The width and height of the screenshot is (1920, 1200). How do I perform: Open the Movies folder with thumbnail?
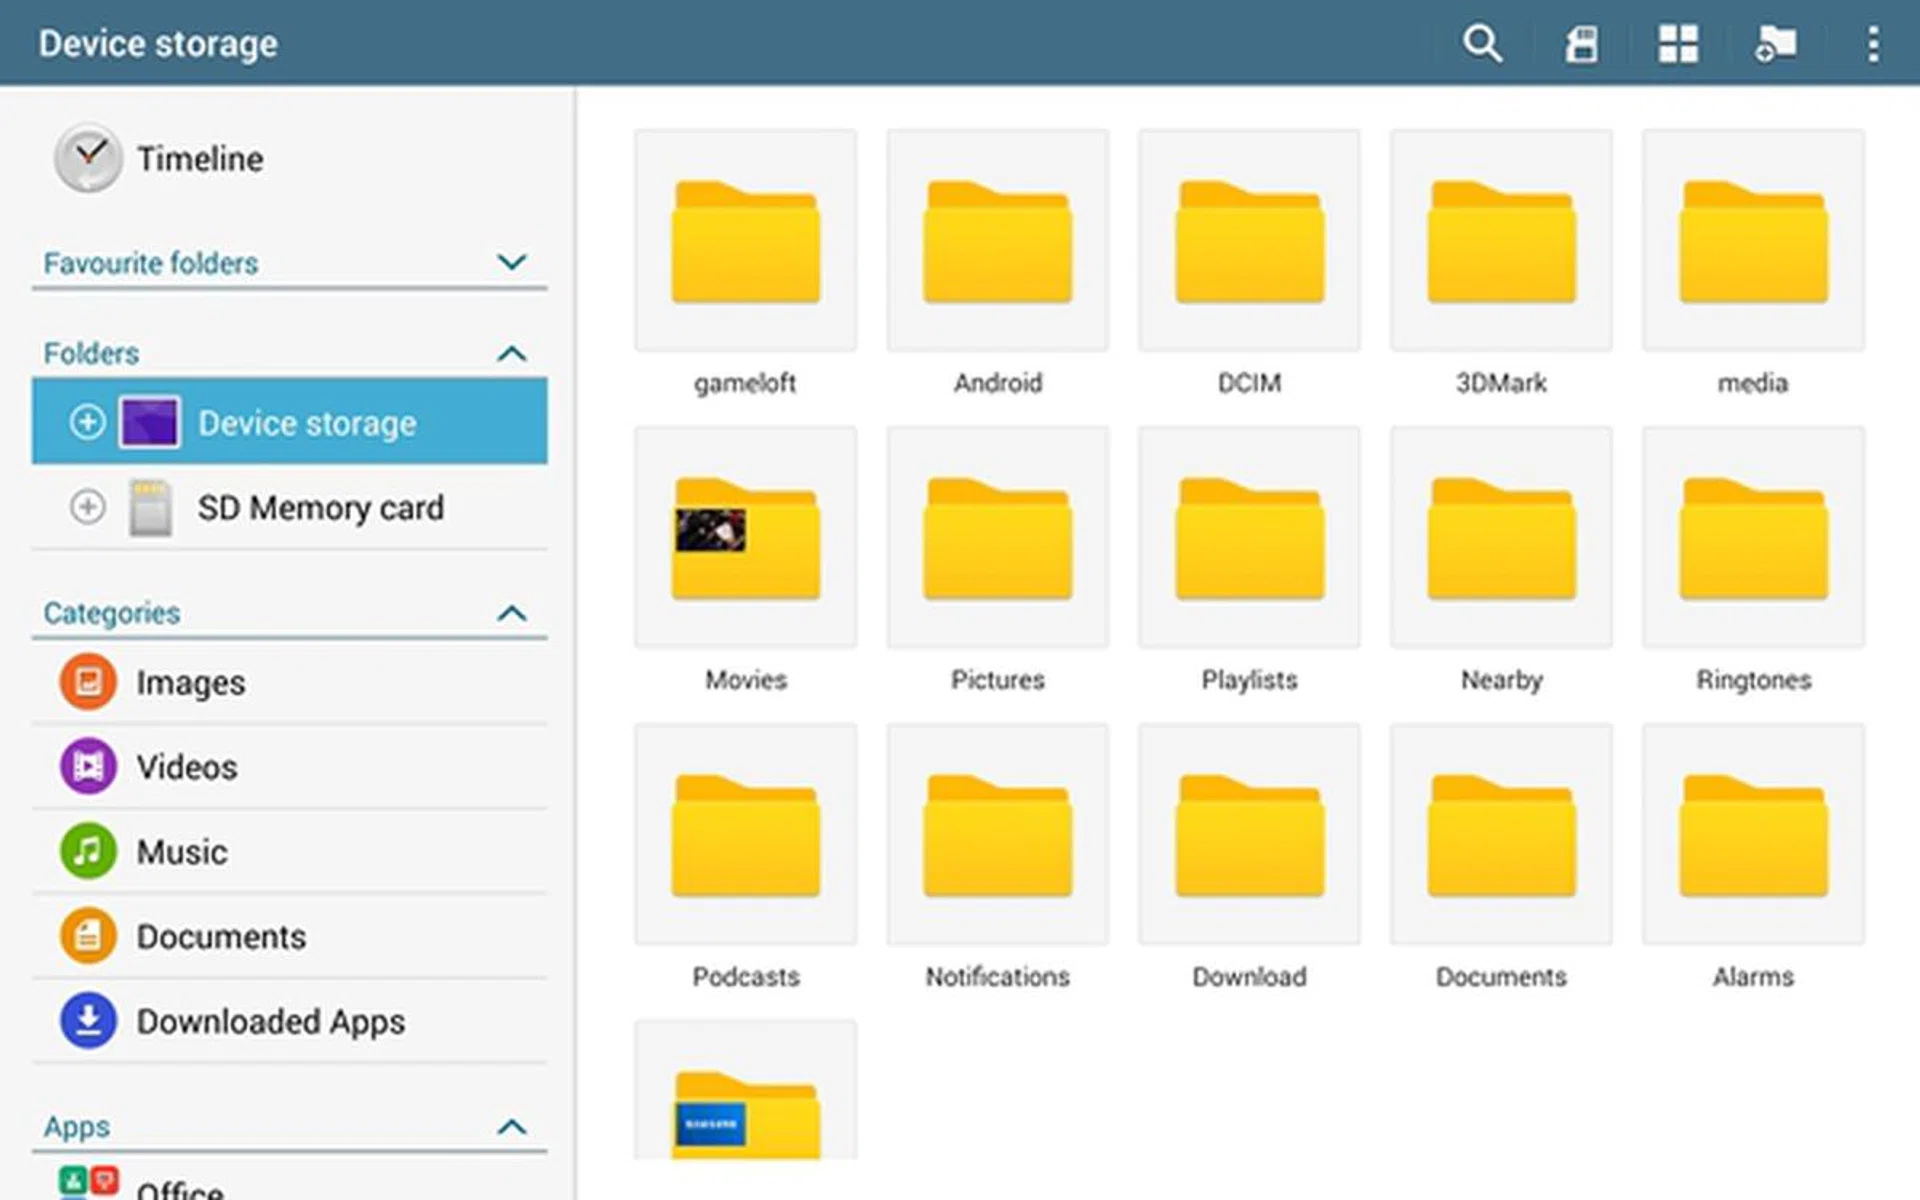click(745, 539)
